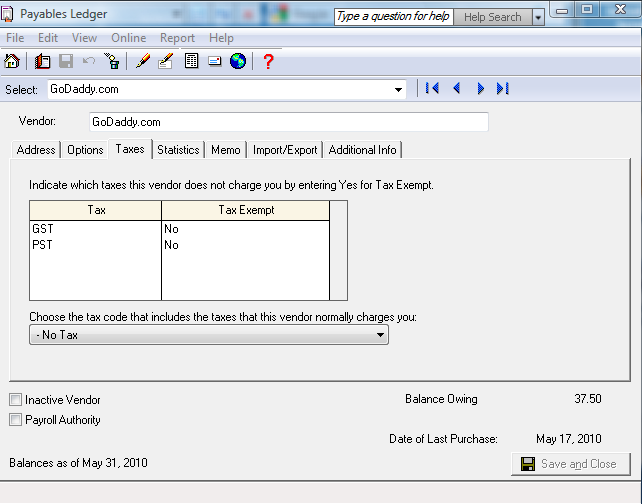Click the Save floppy disk toolbar icon

point(66,61)
